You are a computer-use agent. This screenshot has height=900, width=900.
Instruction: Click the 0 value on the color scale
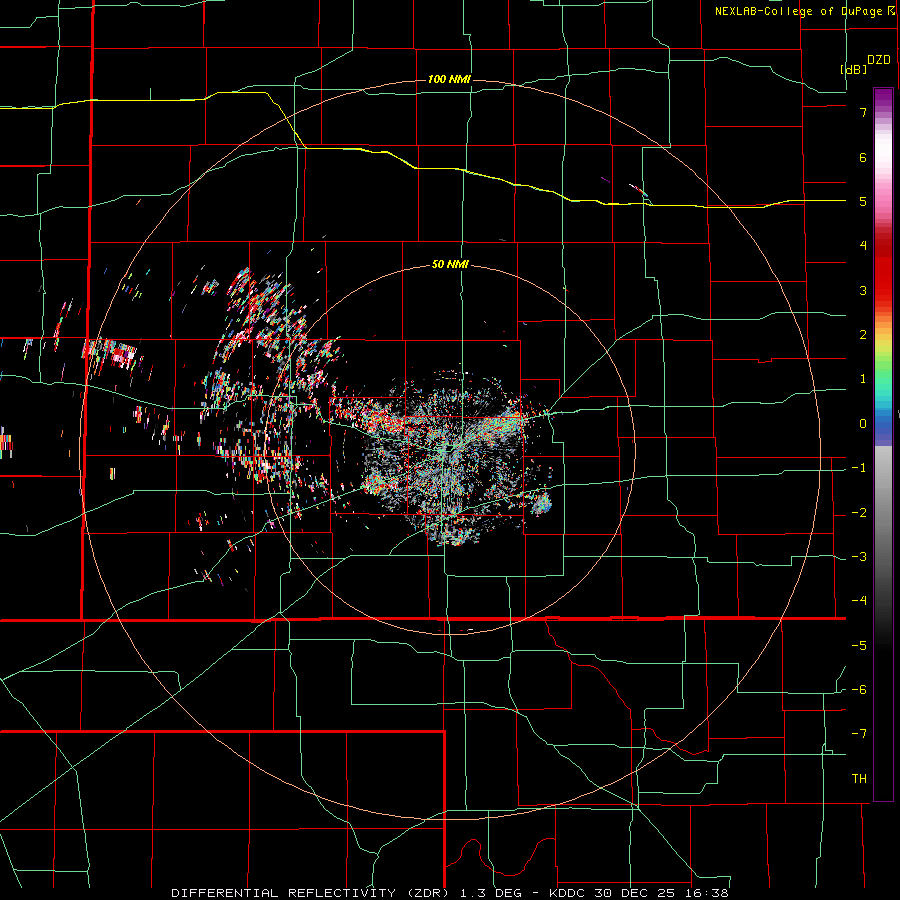pos(863,424)
